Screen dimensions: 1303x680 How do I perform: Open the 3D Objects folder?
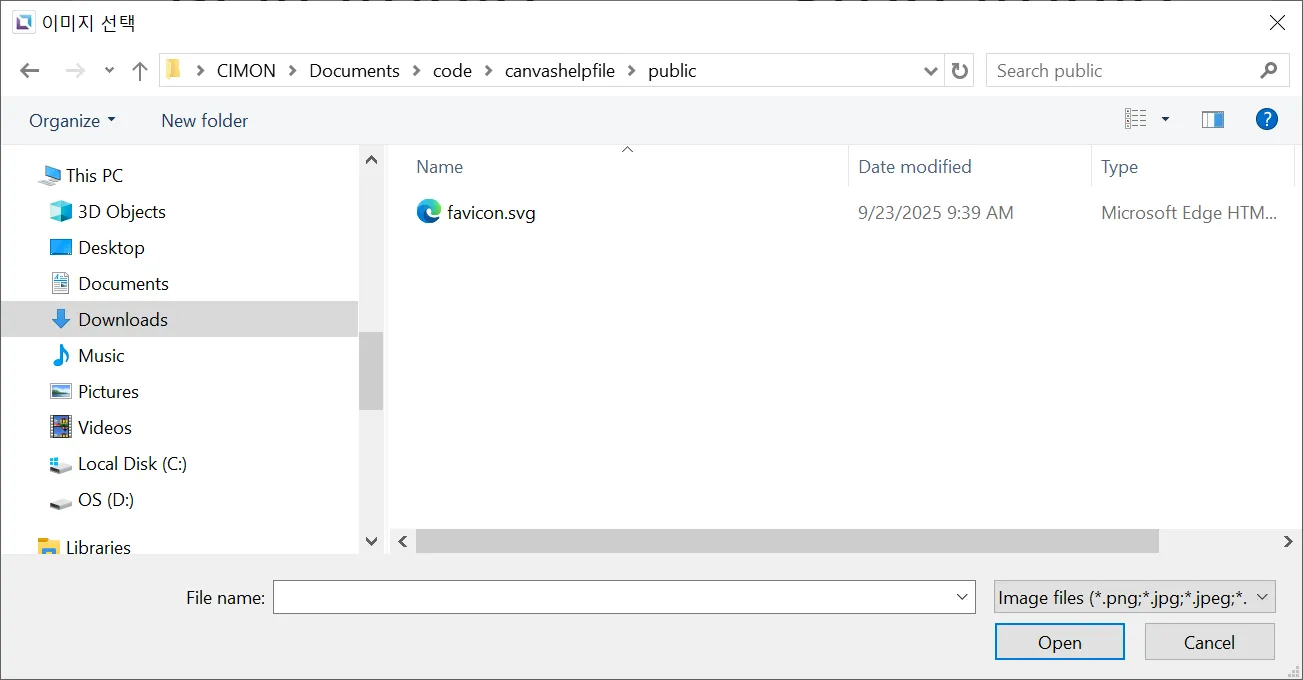tap(121, 212)
